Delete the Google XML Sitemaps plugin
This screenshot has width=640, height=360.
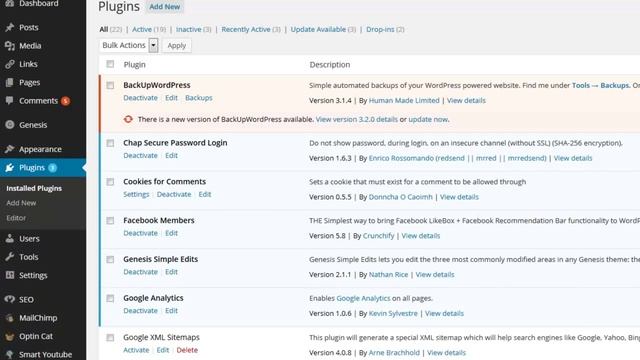tap(187, 350)
